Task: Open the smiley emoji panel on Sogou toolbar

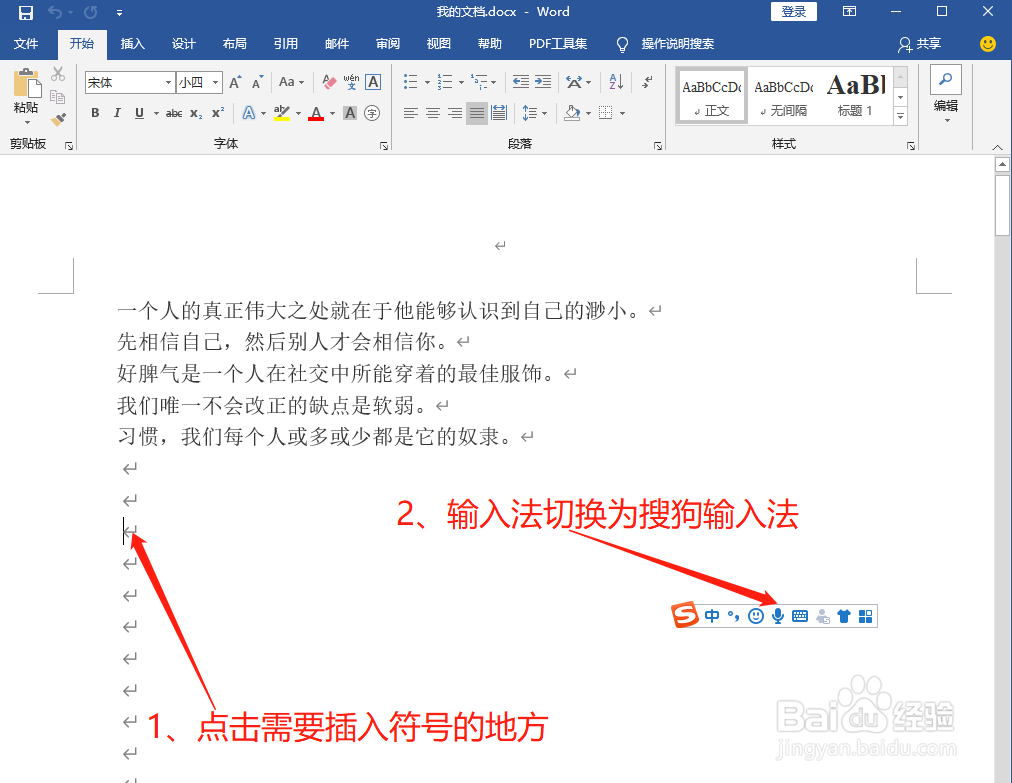Action: tap(757, 615)
